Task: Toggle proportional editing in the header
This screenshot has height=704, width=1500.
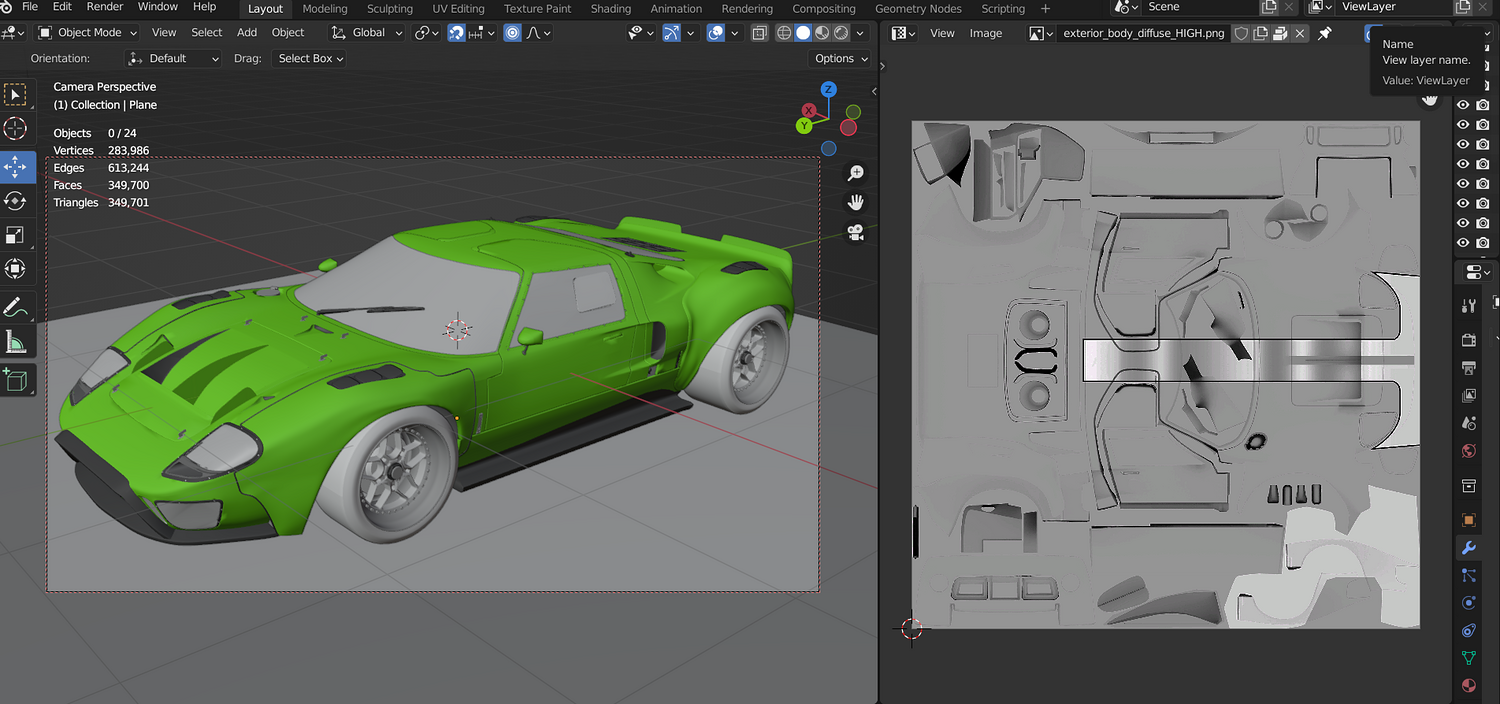Action: [x=513, y=33]
